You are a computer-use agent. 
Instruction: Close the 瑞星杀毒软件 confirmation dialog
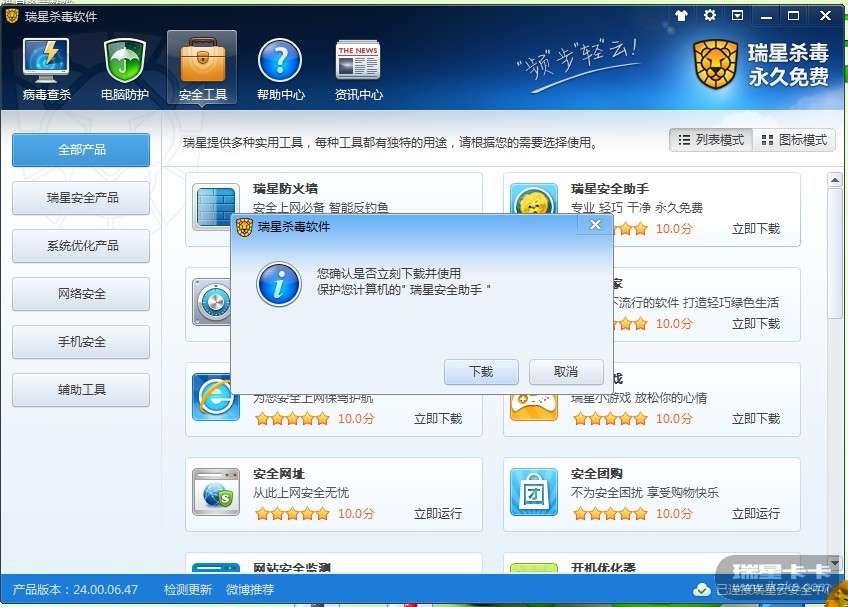(x=595, y=225)
